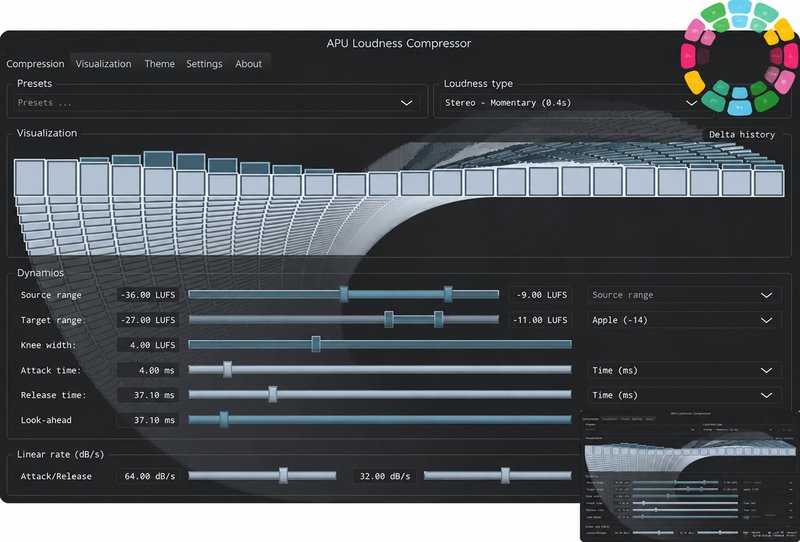Image resolution: width=800 pixels, height=542 pixels.
Task: Click the -27.00 LUFS target range field
Action: [x=148, y=320]
